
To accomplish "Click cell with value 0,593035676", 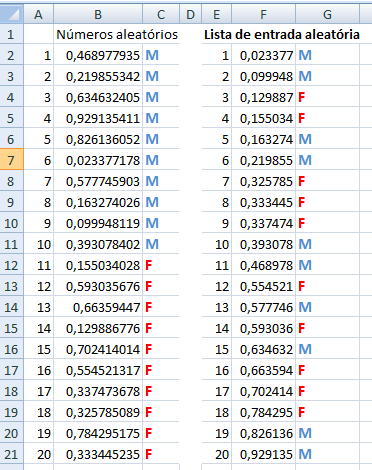I will [x=98, y=286].
